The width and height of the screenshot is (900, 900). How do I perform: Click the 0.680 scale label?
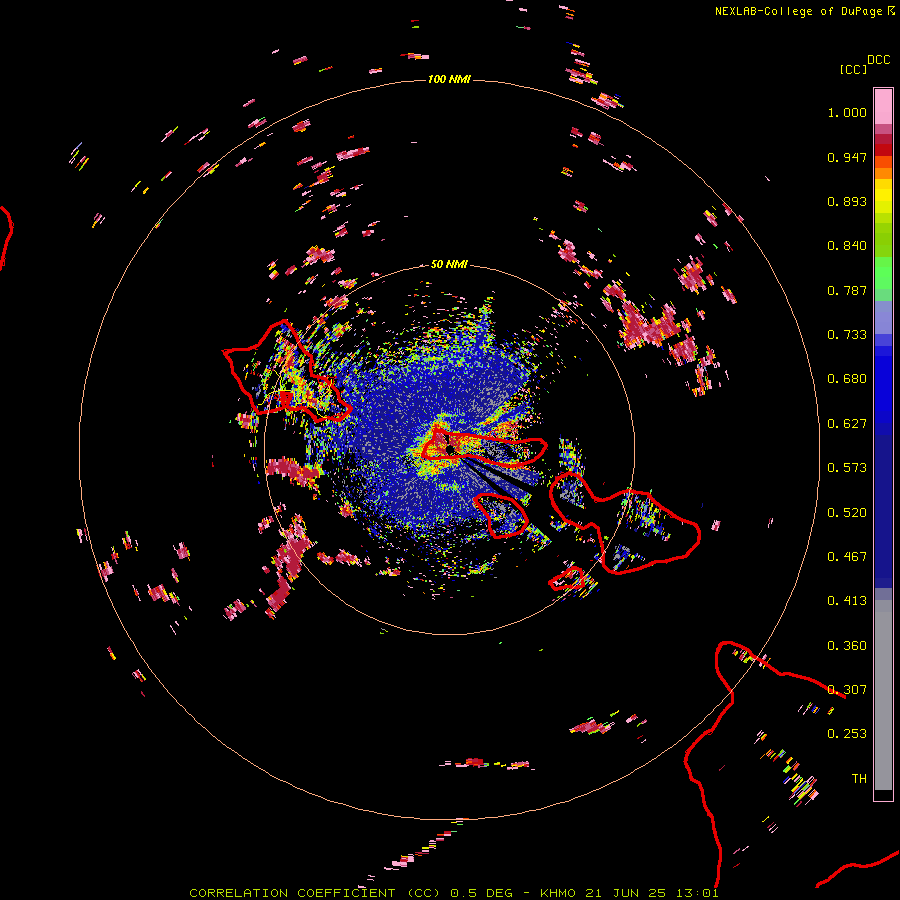(847, 379)
